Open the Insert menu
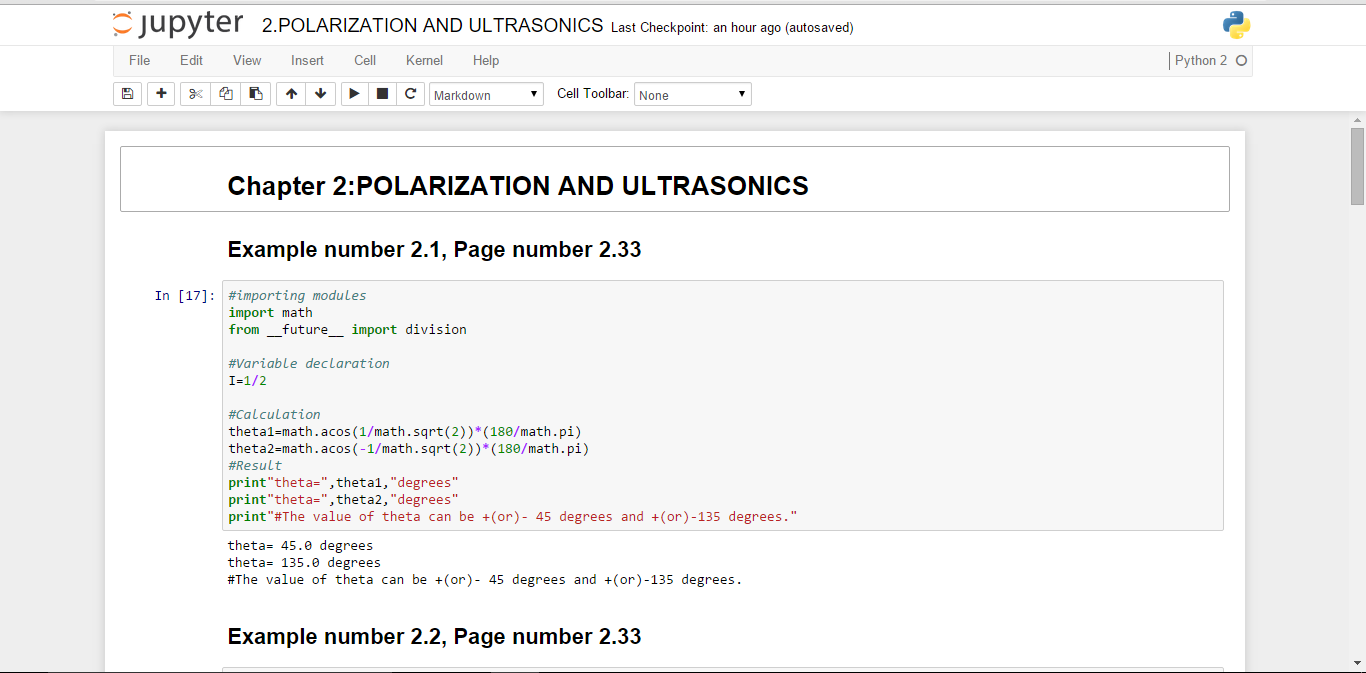 tap(307, 60)
